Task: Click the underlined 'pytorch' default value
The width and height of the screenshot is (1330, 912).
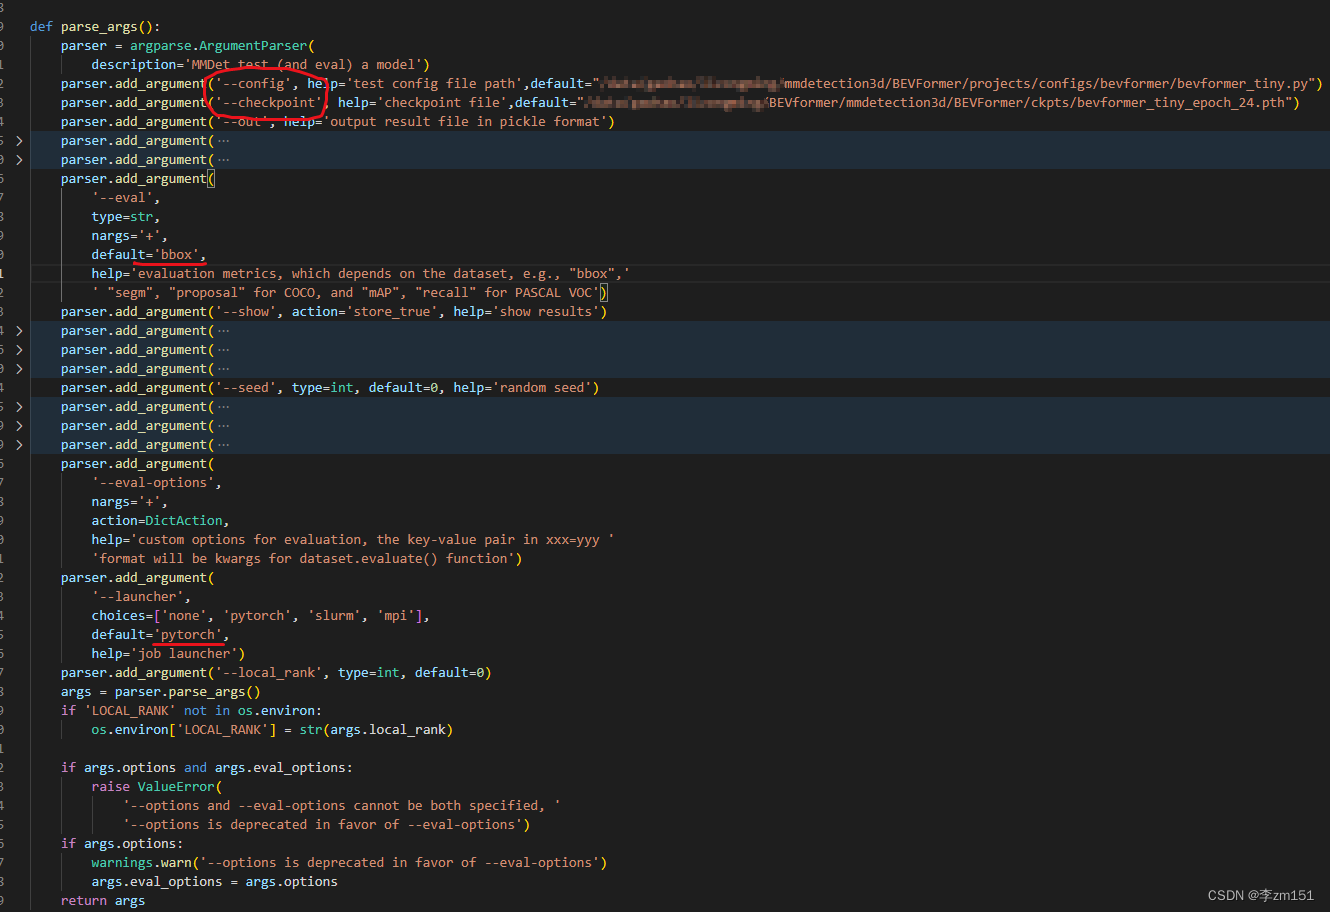Action: 188,634
